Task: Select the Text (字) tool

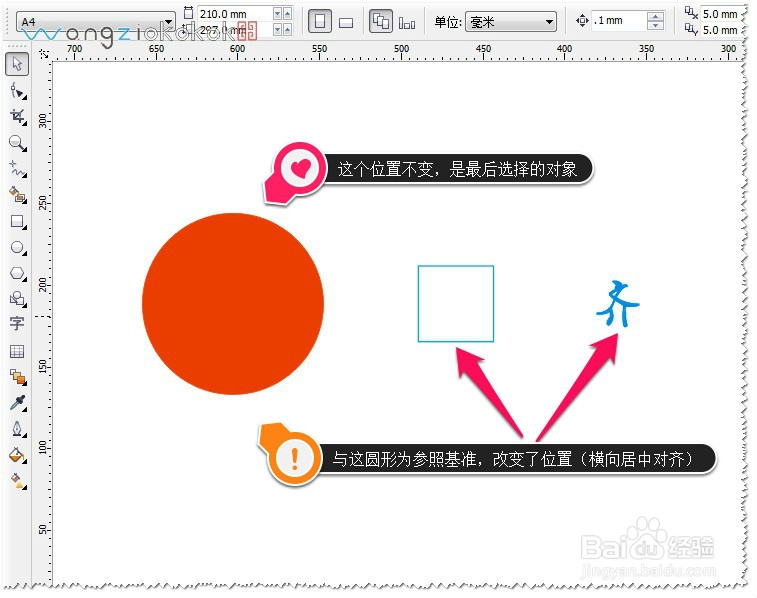Action: click(x=17, y=323)
